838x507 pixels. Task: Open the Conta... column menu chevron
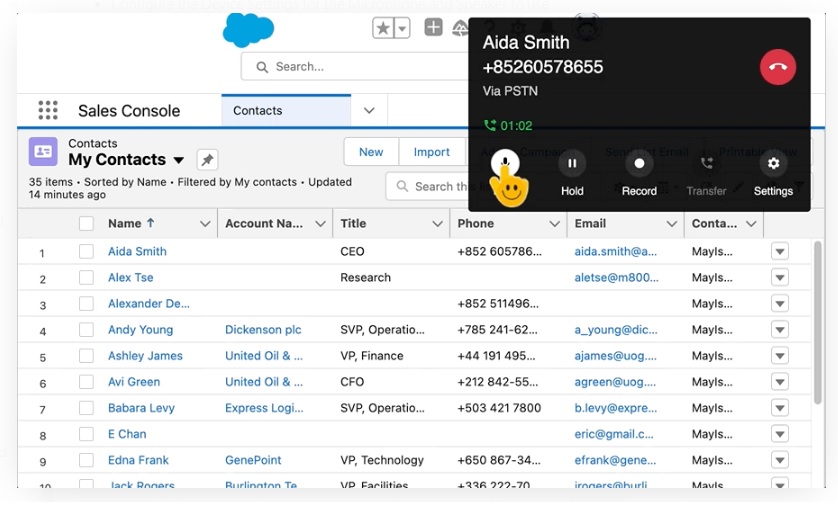(x=751, y=224)
